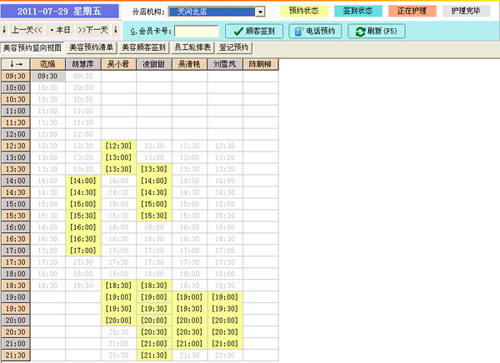Viewport: 500px width, 363px height.
Task: Click the free 16:00 slot under 刘雪凤
Action: click(225, 227)
